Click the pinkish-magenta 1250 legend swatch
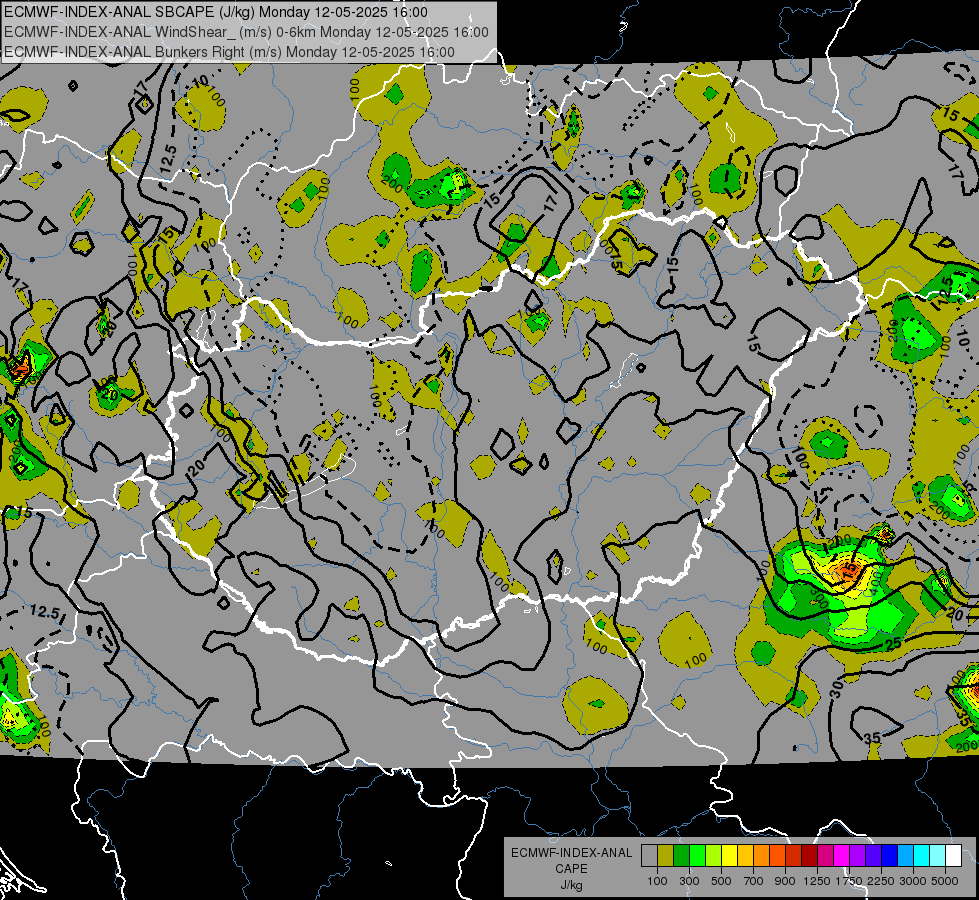Screen dimensions: 979x900 825,856
